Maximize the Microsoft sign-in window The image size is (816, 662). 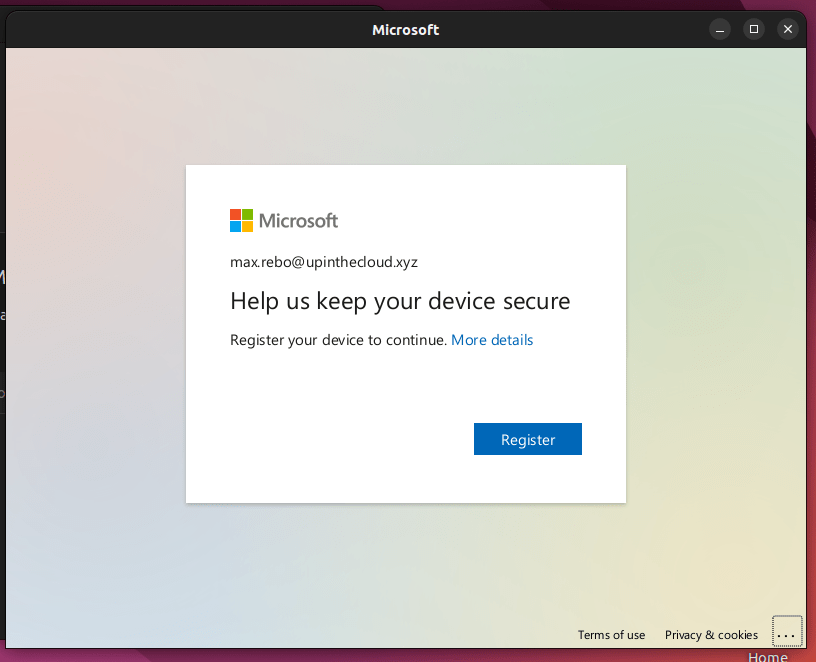[x=754, y=30]
